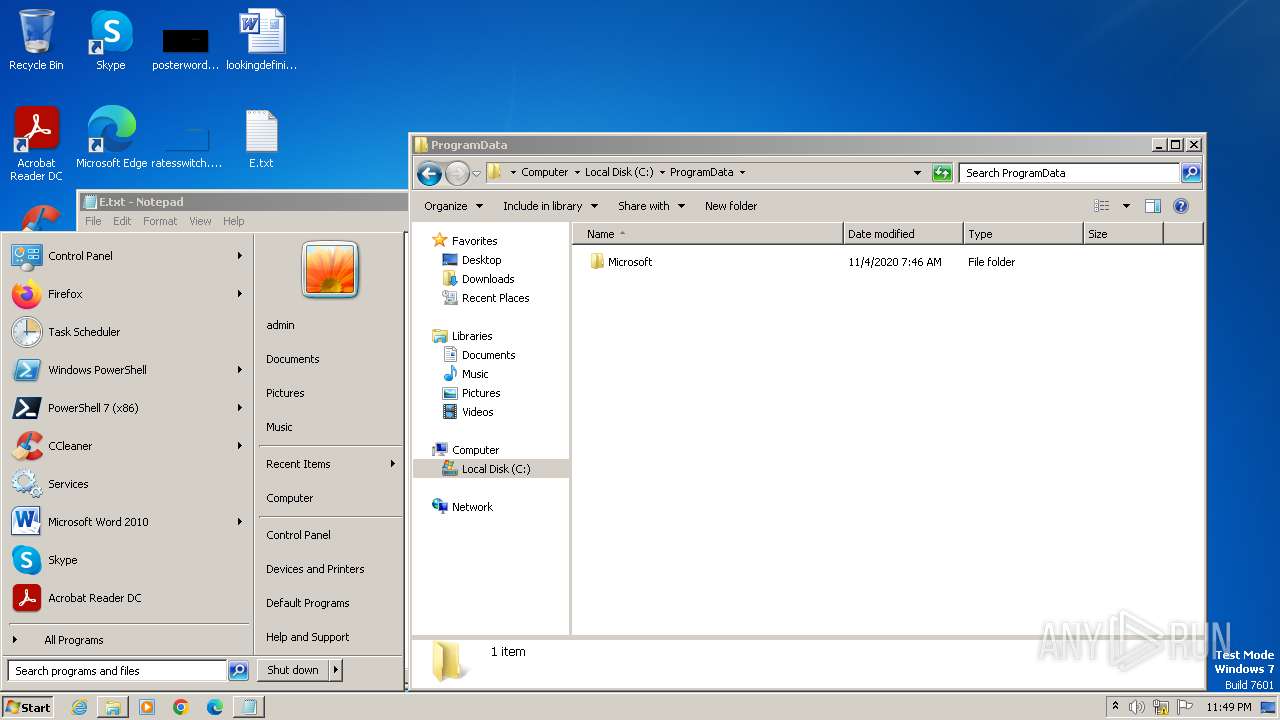Image resolution: width=1280 pixels, height=720 pixels.
Task: Click the Search ProgramData input field
Action: click(x=1069, y=173)
